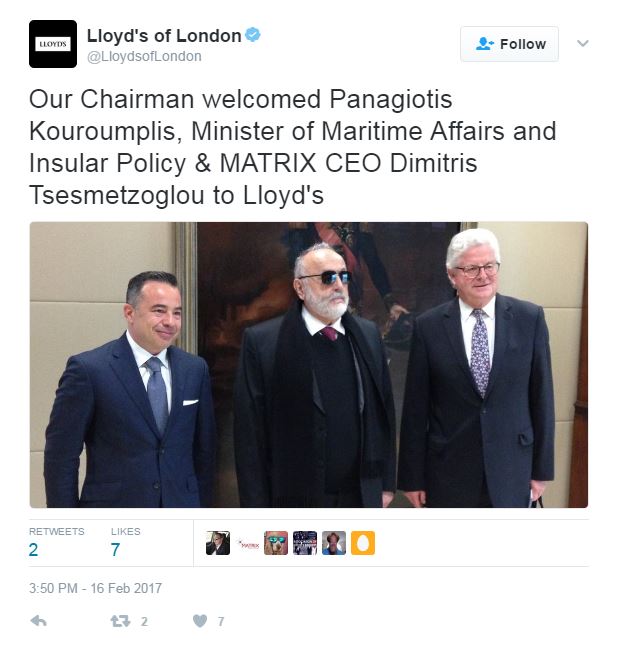
Task: Open the orange egg default avatar
Action: (x=363, y=543)
